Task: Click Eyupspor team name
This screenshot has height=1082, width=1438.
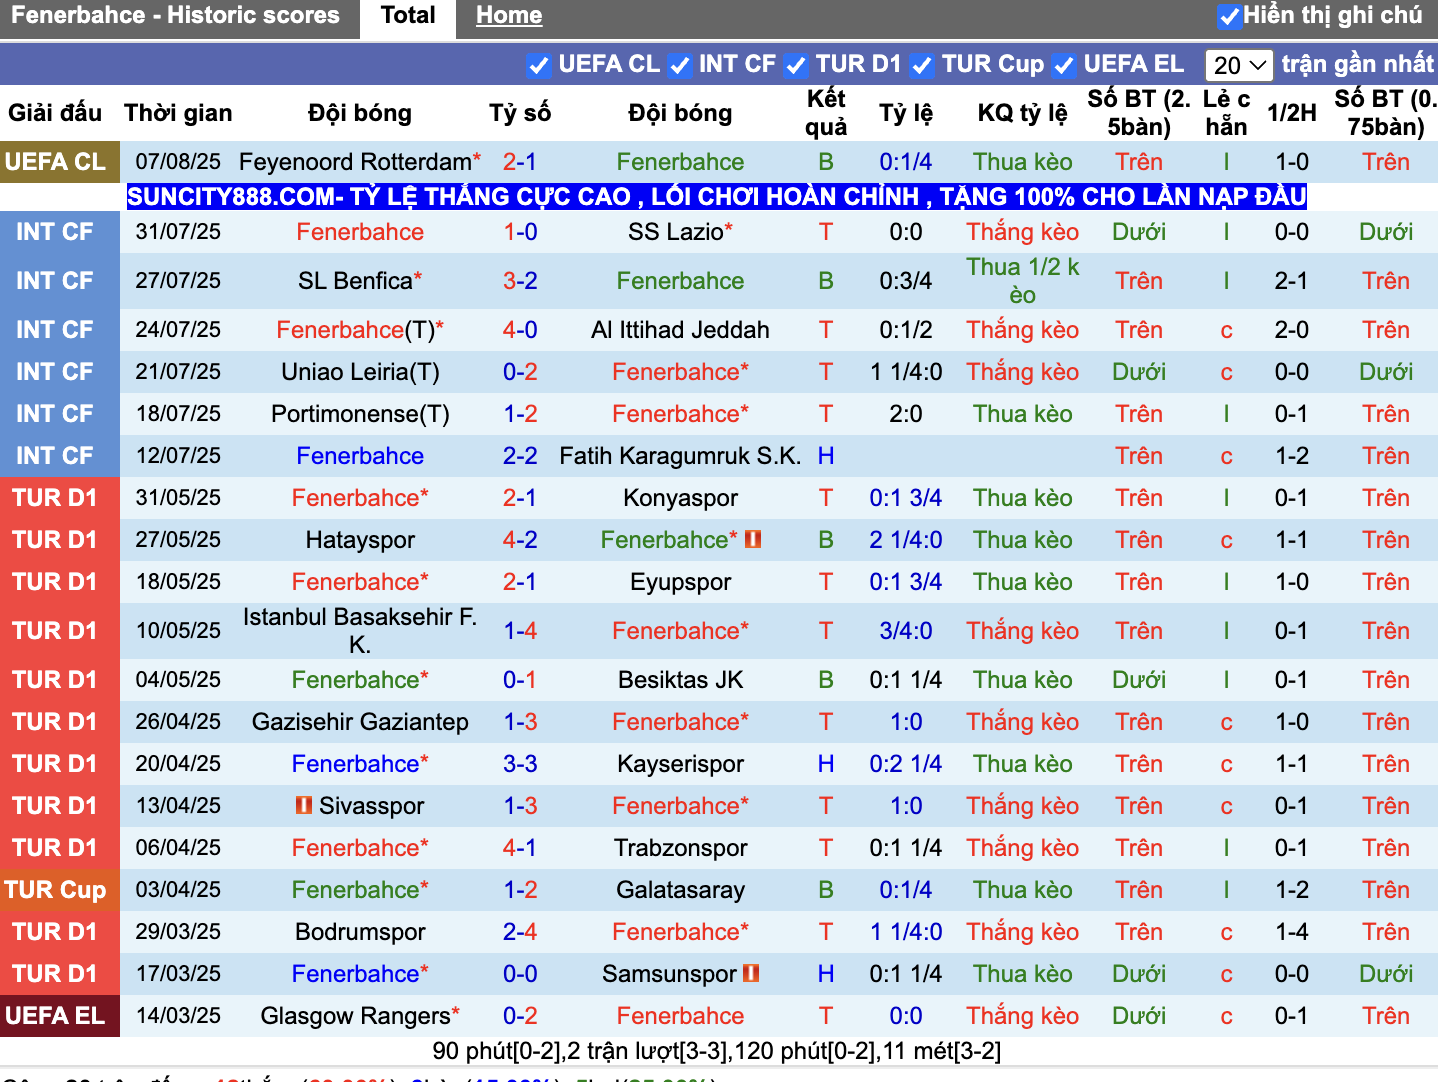Action: (680, 582)
